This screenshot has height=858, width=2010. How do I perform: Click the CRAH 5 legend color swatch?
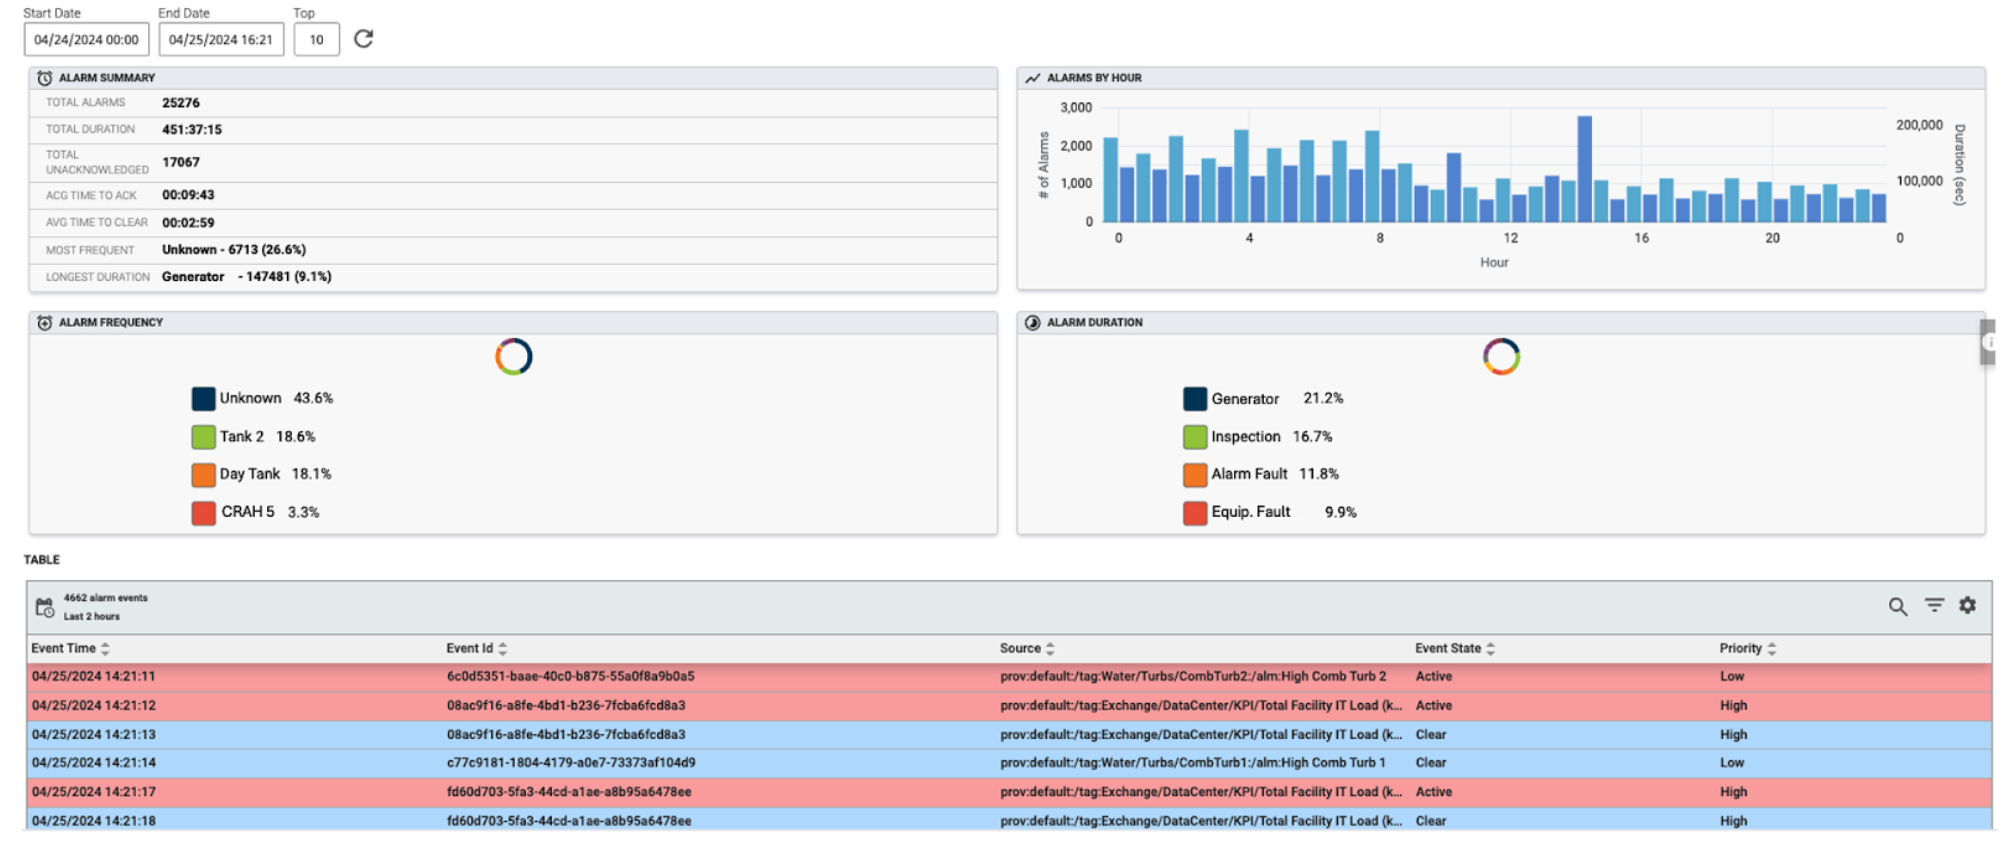click(204, 513)
